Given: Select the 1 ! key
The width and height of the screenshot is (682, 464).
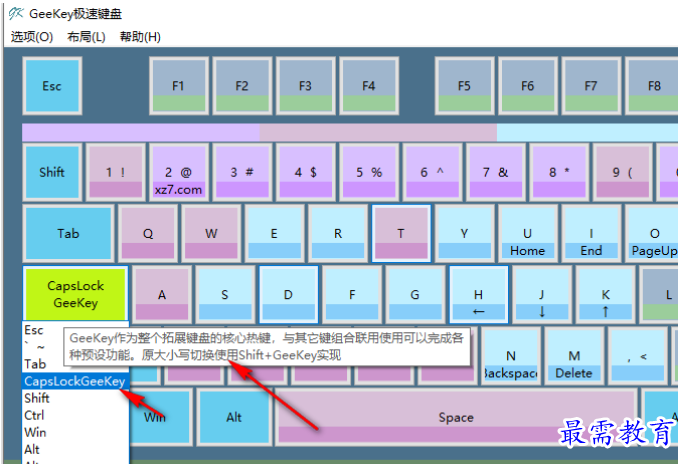Looking at the screenshot, I should point(115,172).
